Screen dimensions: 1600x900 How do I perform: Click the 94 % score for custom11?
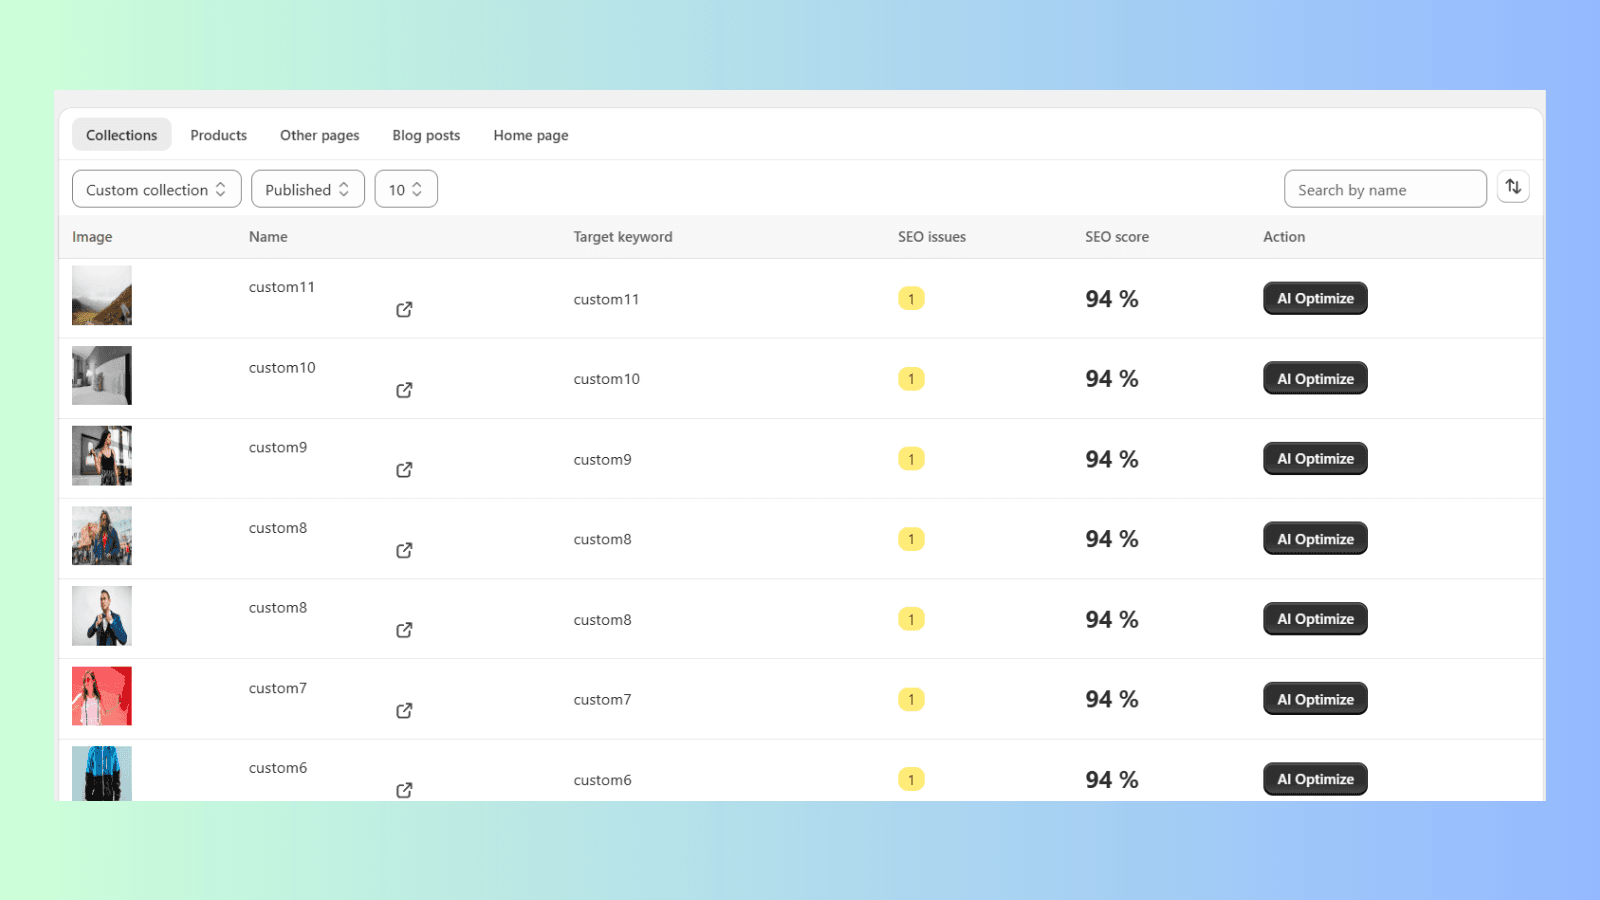click(x=1112, y=299)
